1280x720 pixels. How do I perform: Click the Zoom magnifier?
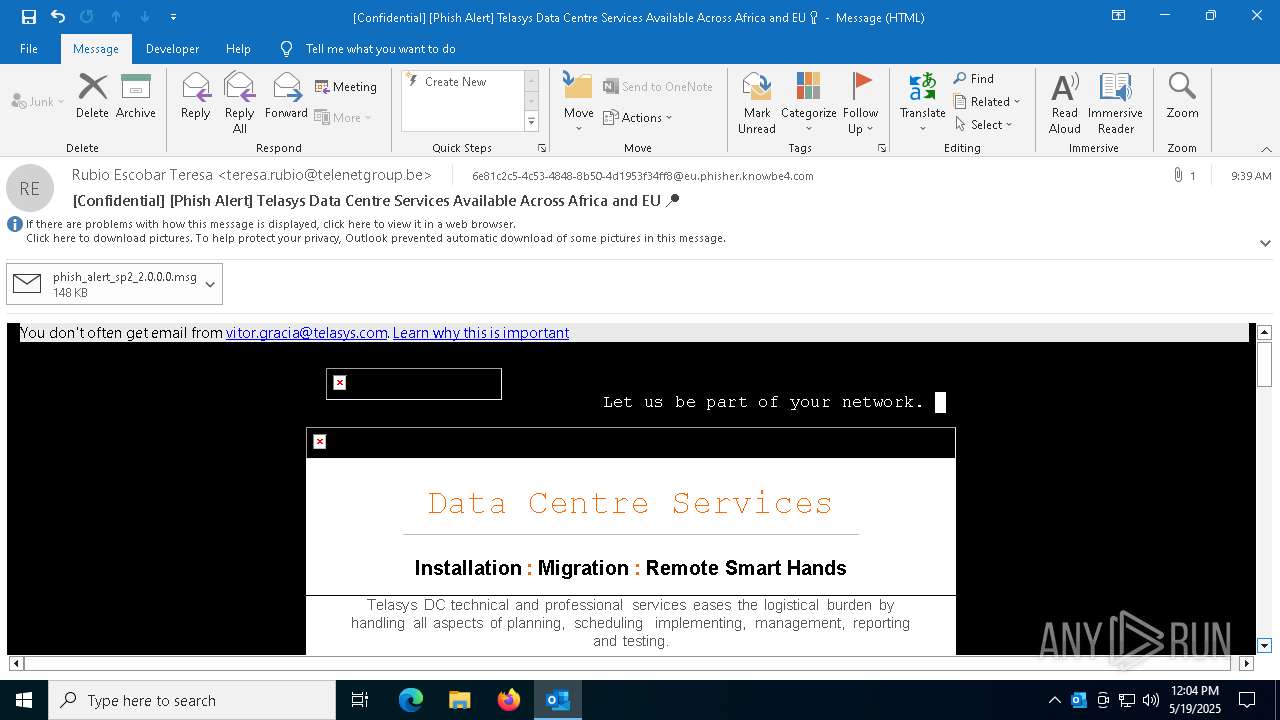pyautogui.click(x=1182, y=96)
